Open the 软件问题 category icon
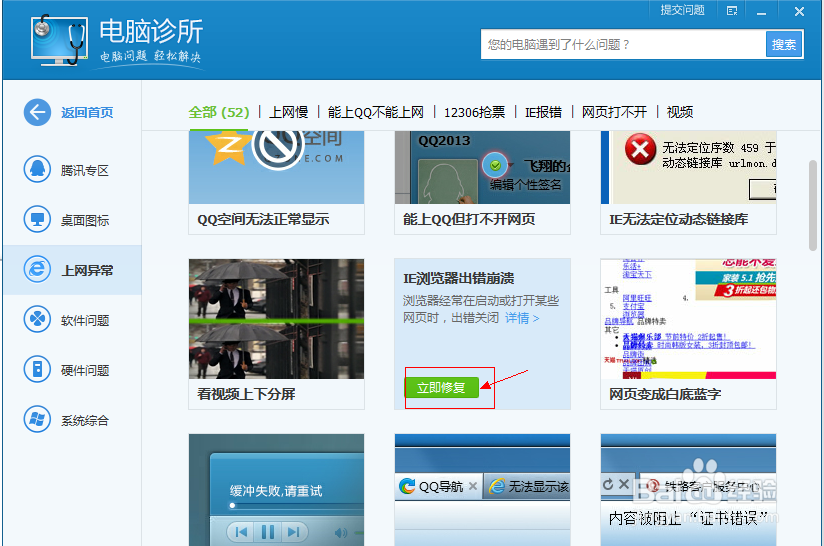Viewport: 824px width, 546px height. click(37, 320)
